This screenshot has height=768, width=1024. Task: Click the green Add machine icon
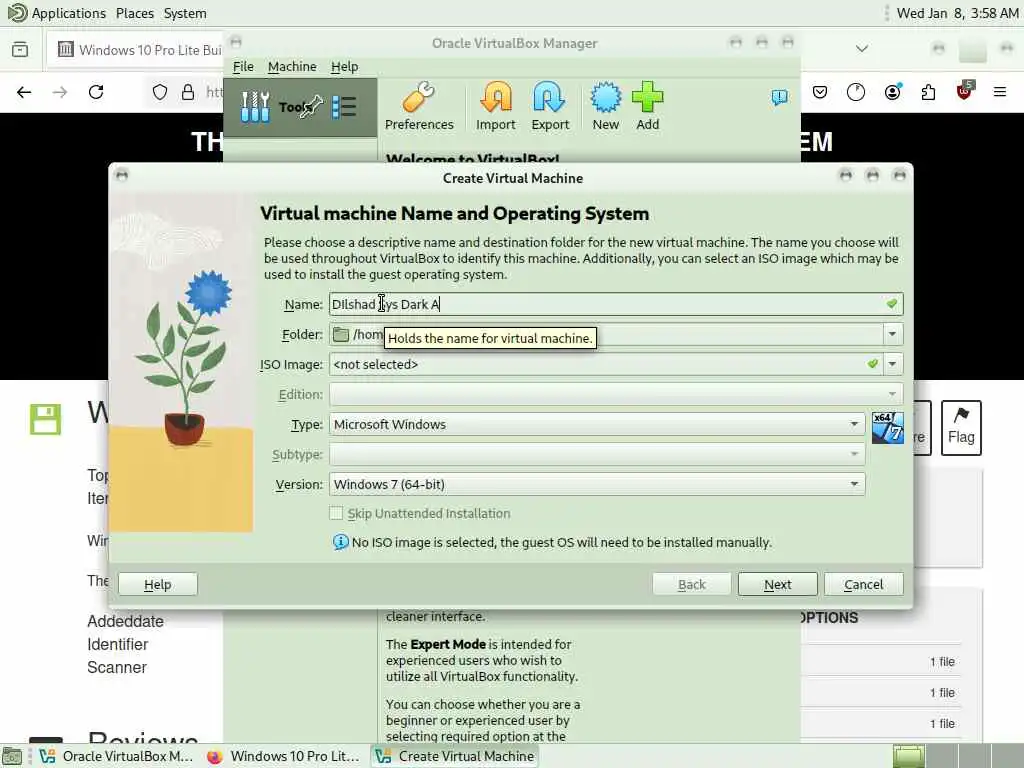point(647,106)
